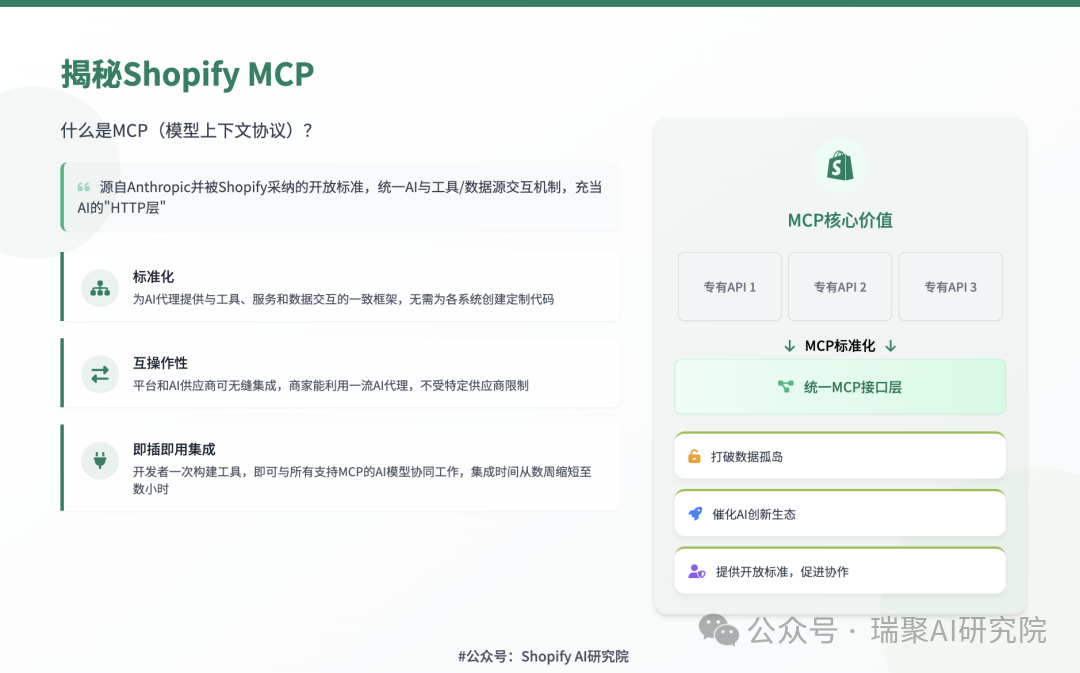Image resolution: width=1080 pixels, height=673 pixels.
Task: Click the down arrow left of MCP标准化
Action: pos(789,346)
